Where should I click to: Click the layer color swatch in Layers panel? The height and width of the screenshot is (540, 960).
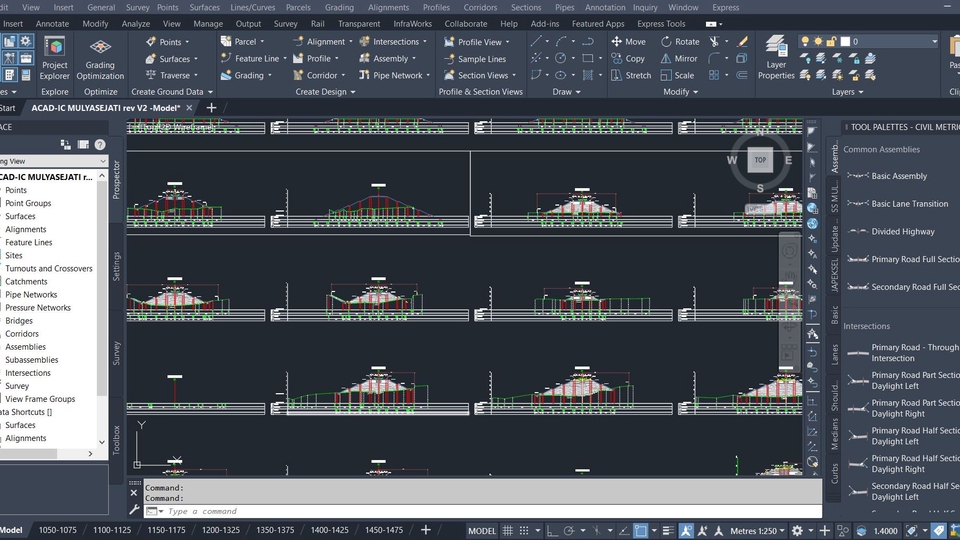pyautogui.click(x=844, y=42)
